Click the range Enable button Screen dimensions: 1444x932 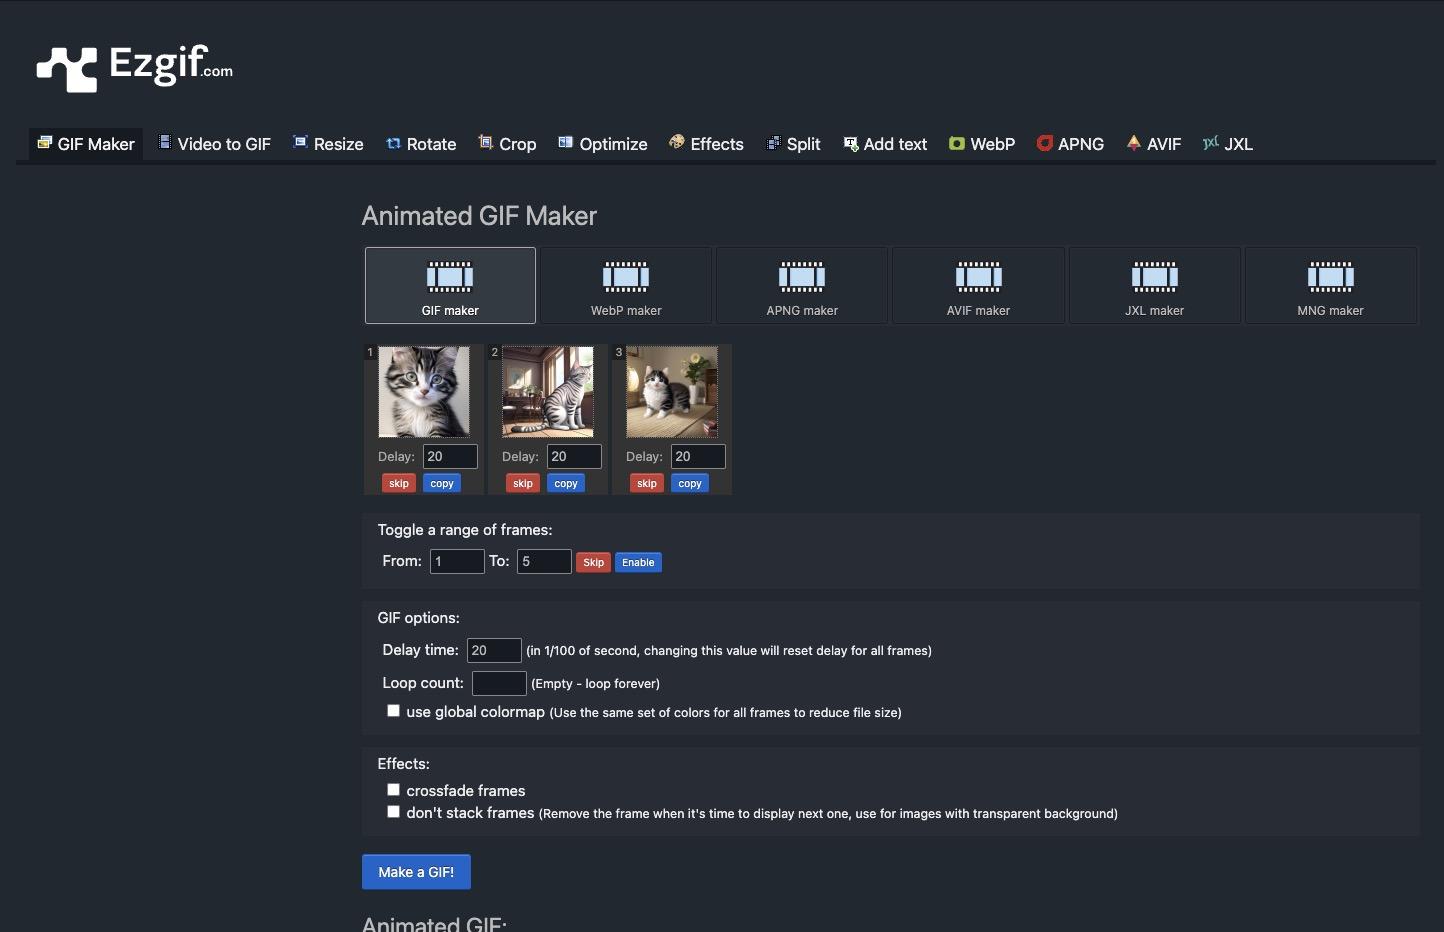click(x=638, y=562)
